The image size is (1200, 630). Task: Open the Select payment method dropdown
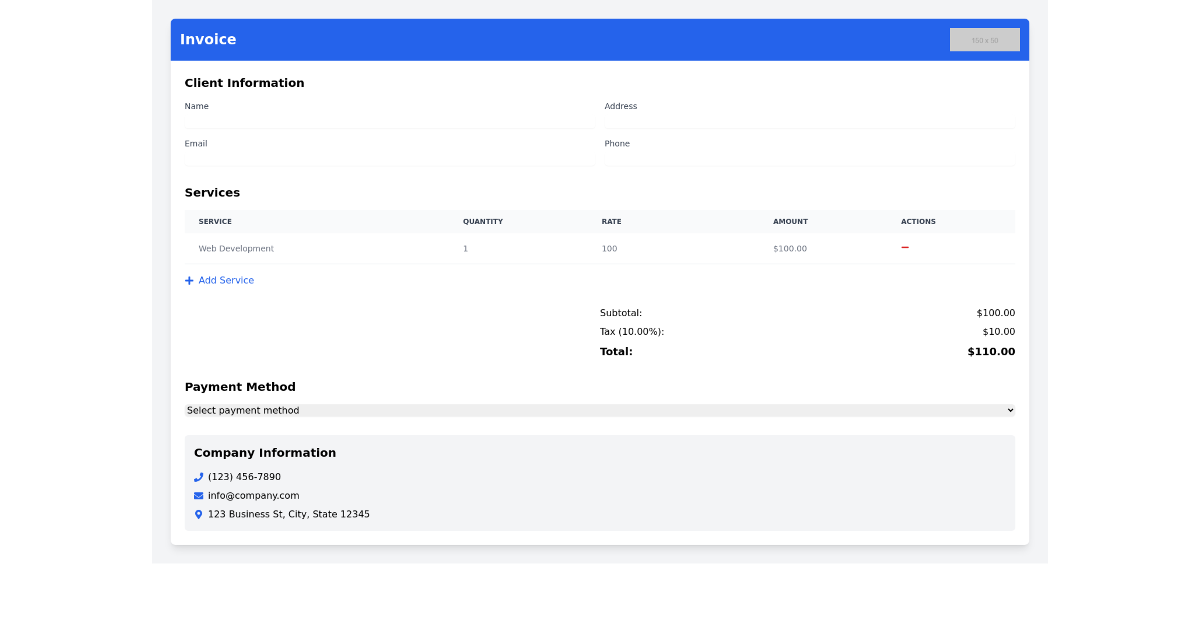pyautogui.click(x=600, y=410)
